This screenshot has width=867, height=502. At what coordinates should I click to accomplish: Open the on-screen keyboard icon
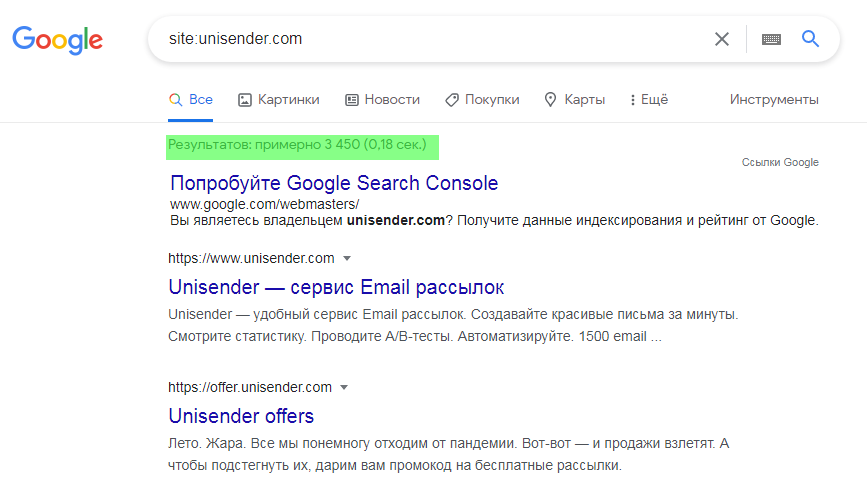[771, 39]
